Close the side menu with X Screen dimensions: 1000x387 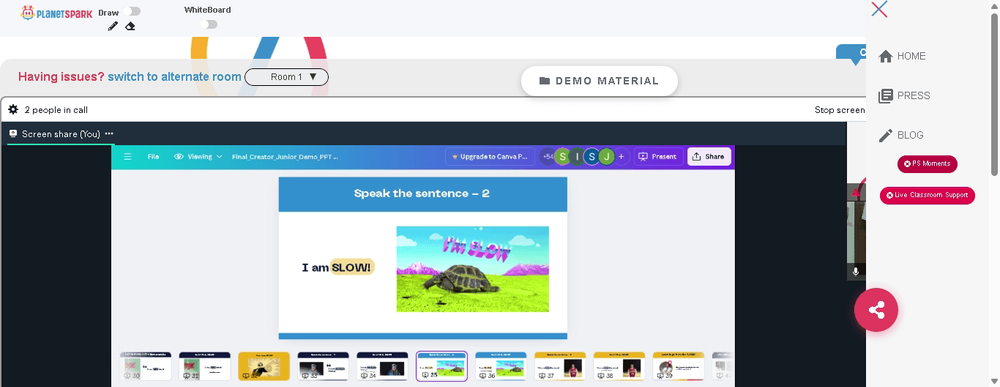[x=879, y=9]
